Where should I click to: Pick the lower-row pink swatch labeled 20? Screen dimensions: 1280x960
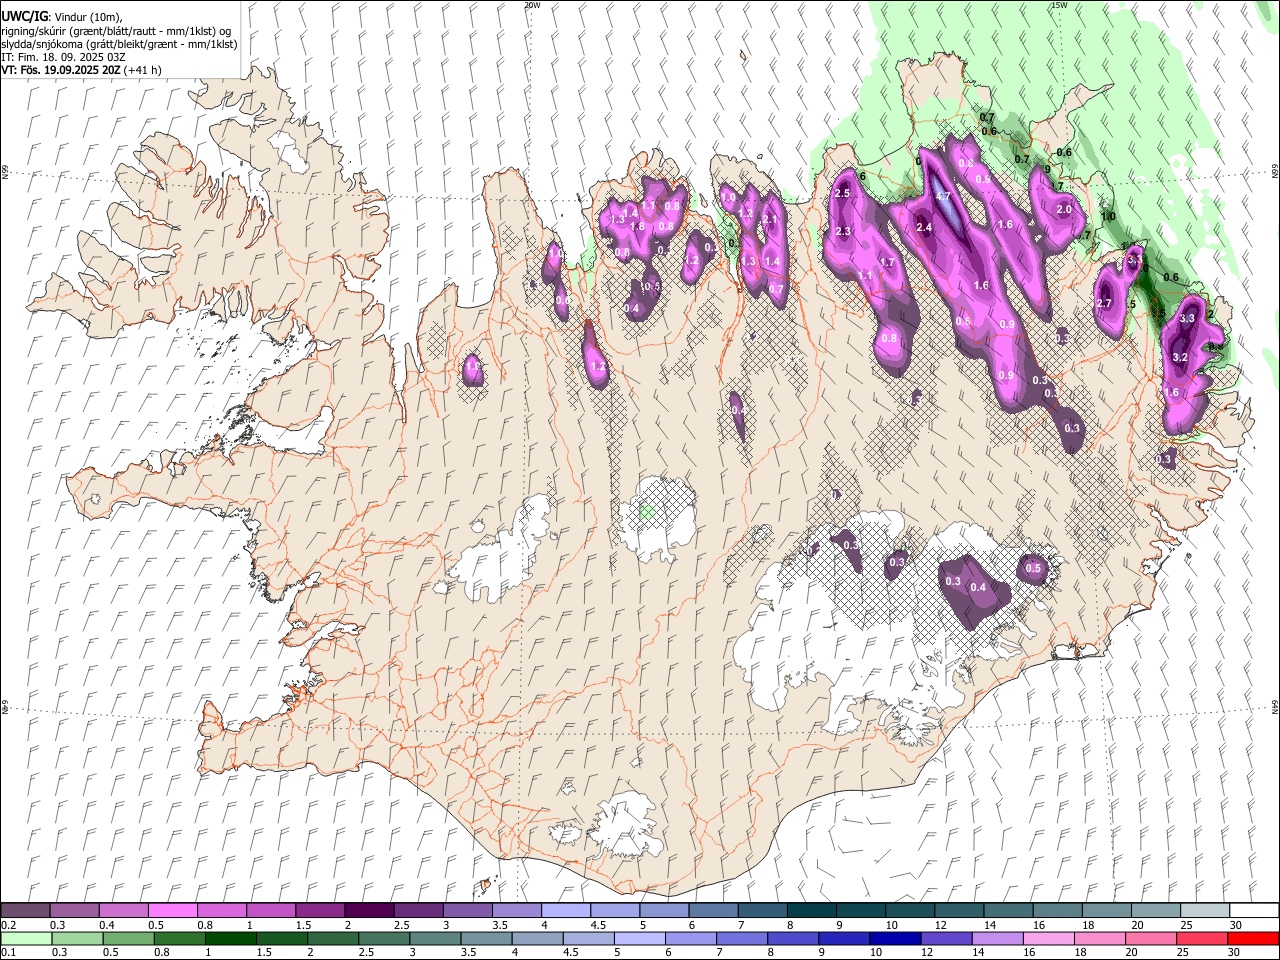[1152, 938]
